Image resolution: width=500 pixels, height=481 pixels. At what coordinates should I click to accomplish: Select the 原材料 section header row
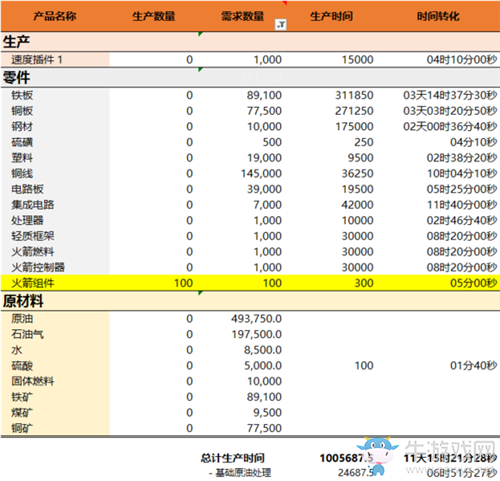[250, 301]
